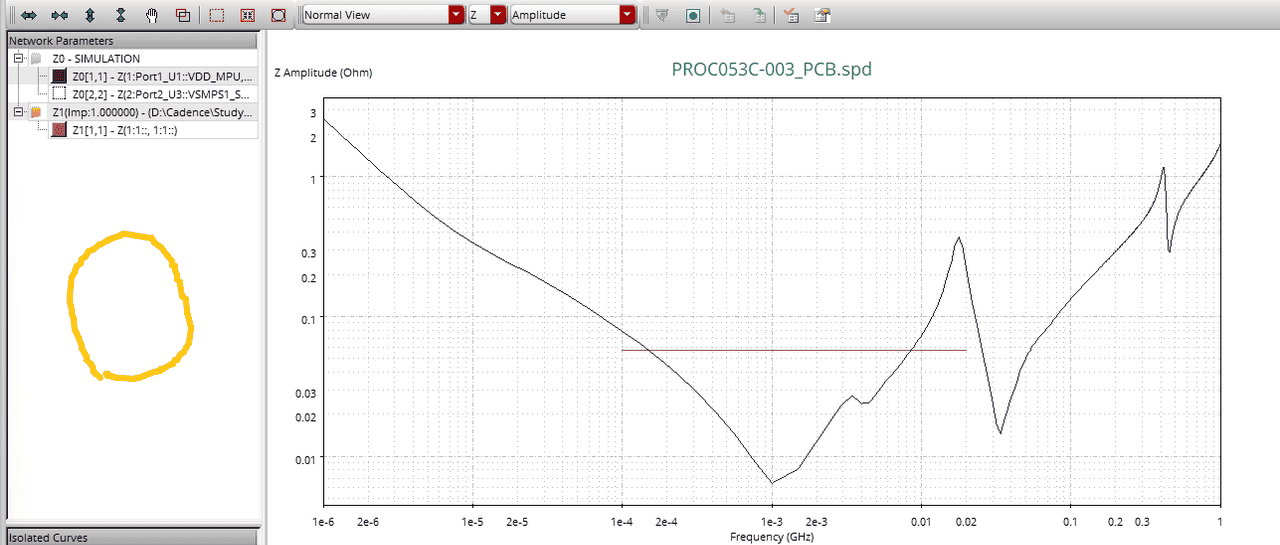1280x545 pixels.
Task: Click the rightmost properties icon in toolbar
Action: tap(822, 15)
